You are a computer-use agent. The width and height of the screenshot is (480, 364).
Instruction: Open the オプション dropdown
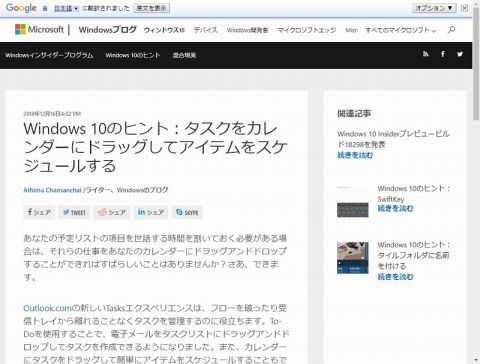pyautogui.click(x=434, y=8)
